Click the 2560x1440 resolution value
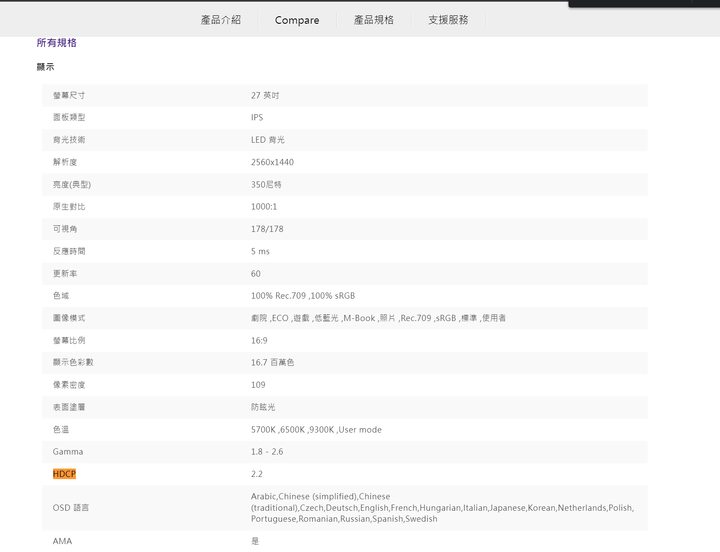This screenshot has height=552, width=720. pos(272,162)
